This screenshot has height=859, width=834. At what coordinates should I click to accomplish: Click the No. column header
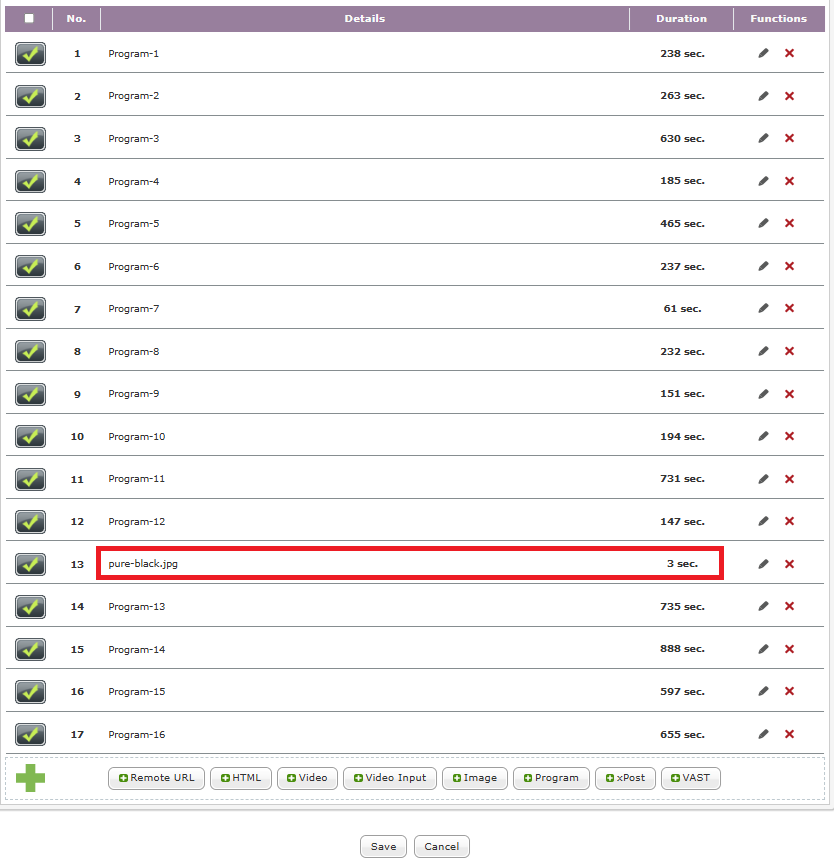[76, 19]
